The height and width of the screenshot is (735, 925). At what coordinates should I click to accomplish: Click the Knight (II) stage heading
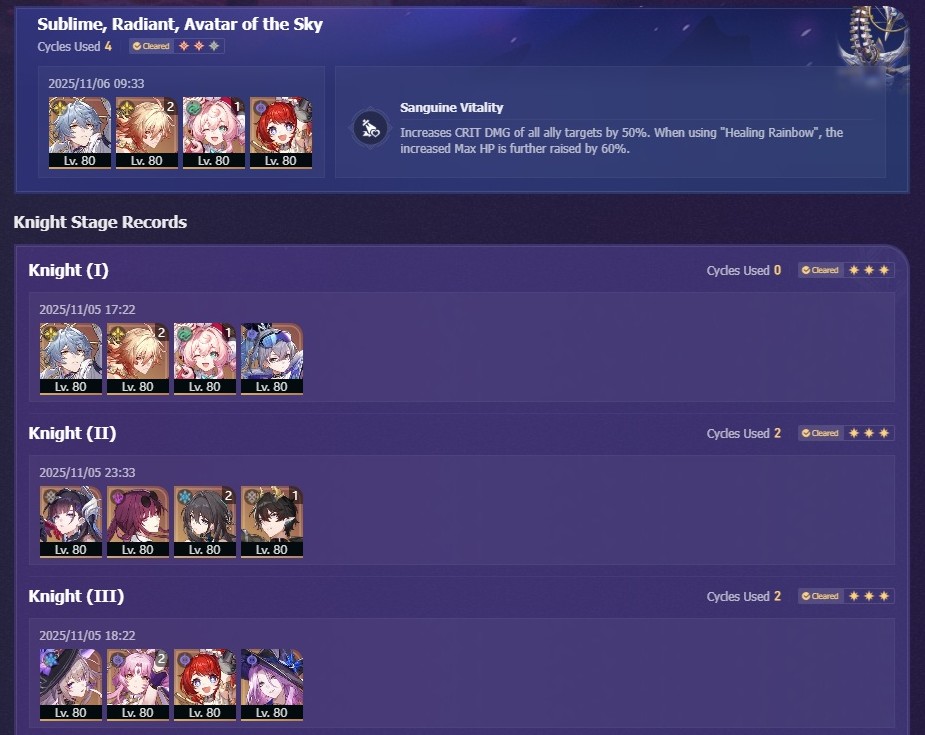[72, 433]
